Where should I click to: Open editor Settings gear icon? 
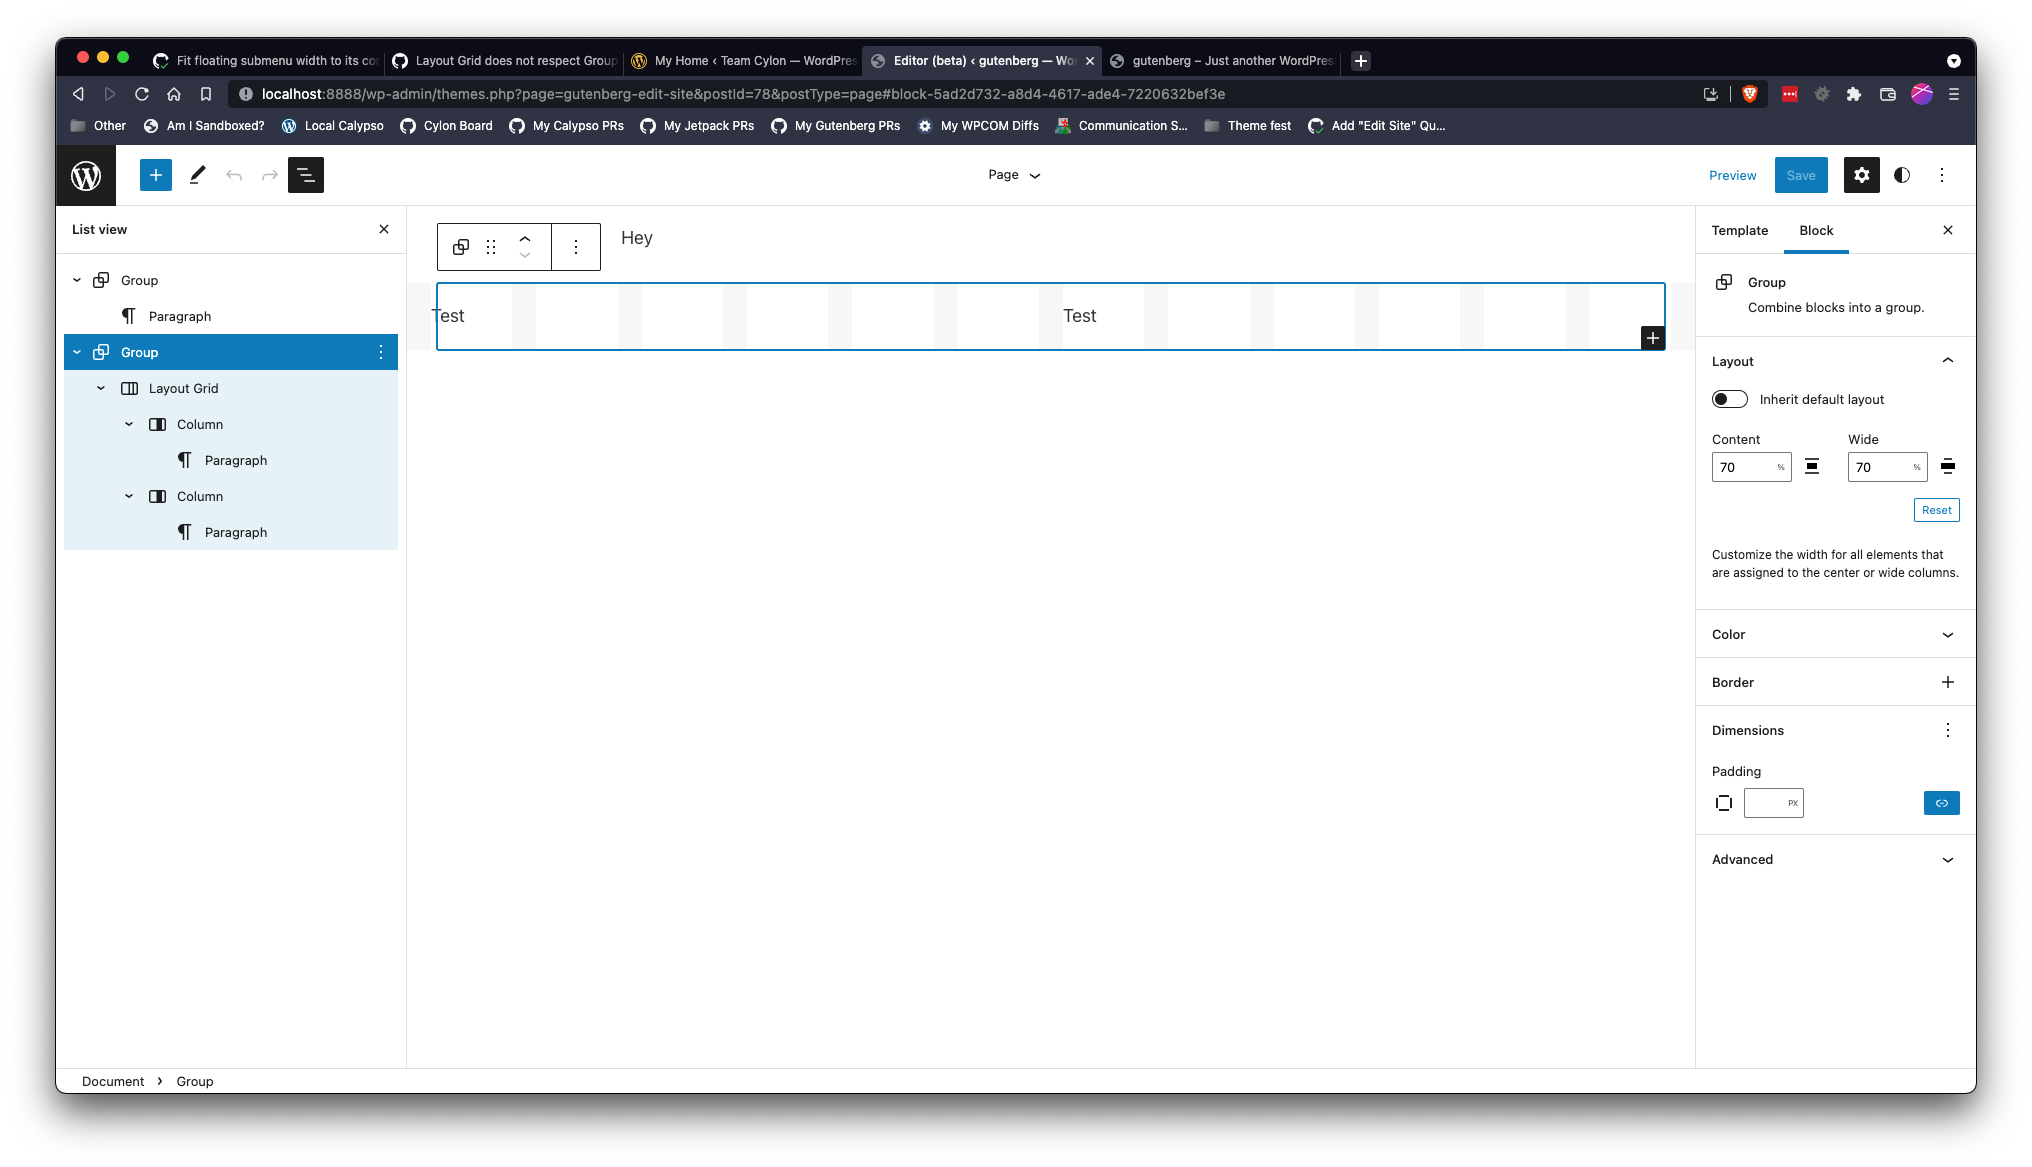1861,175
